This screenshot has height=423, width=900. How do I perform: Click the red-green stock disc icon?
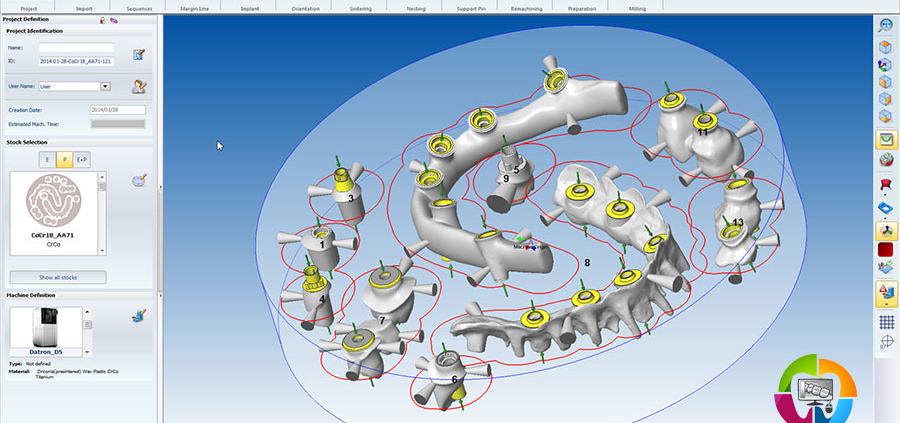pyautogui.click(x=886, y=160)
